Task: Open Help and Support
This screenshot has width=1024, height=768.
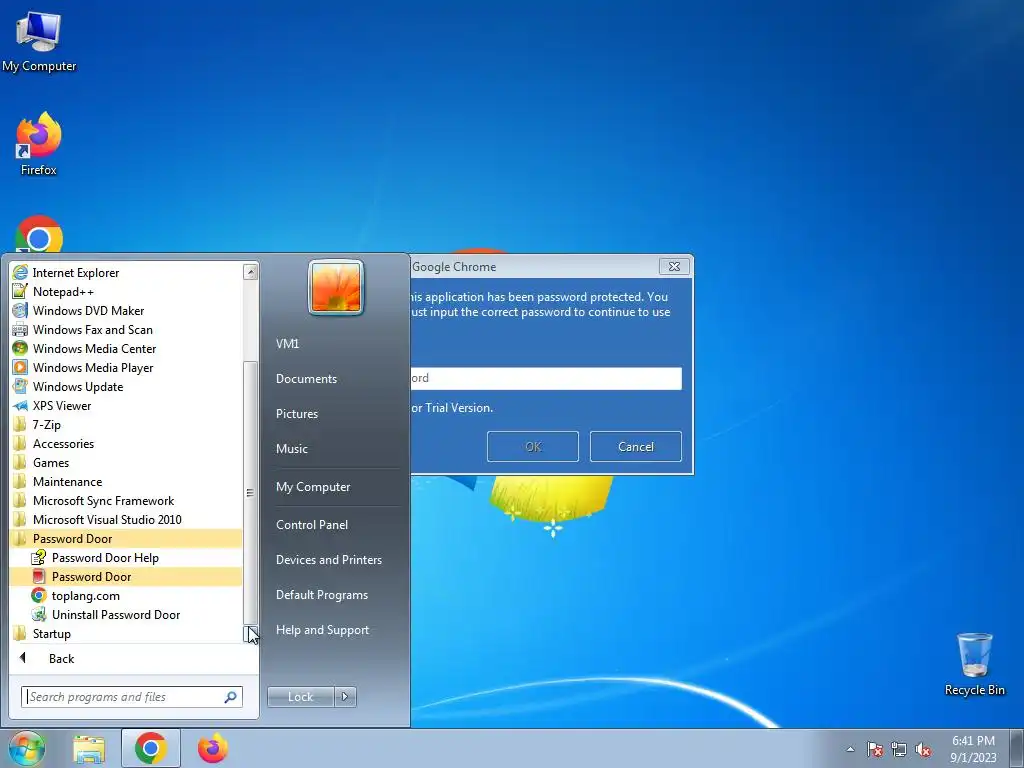Action: pos(336,630)
